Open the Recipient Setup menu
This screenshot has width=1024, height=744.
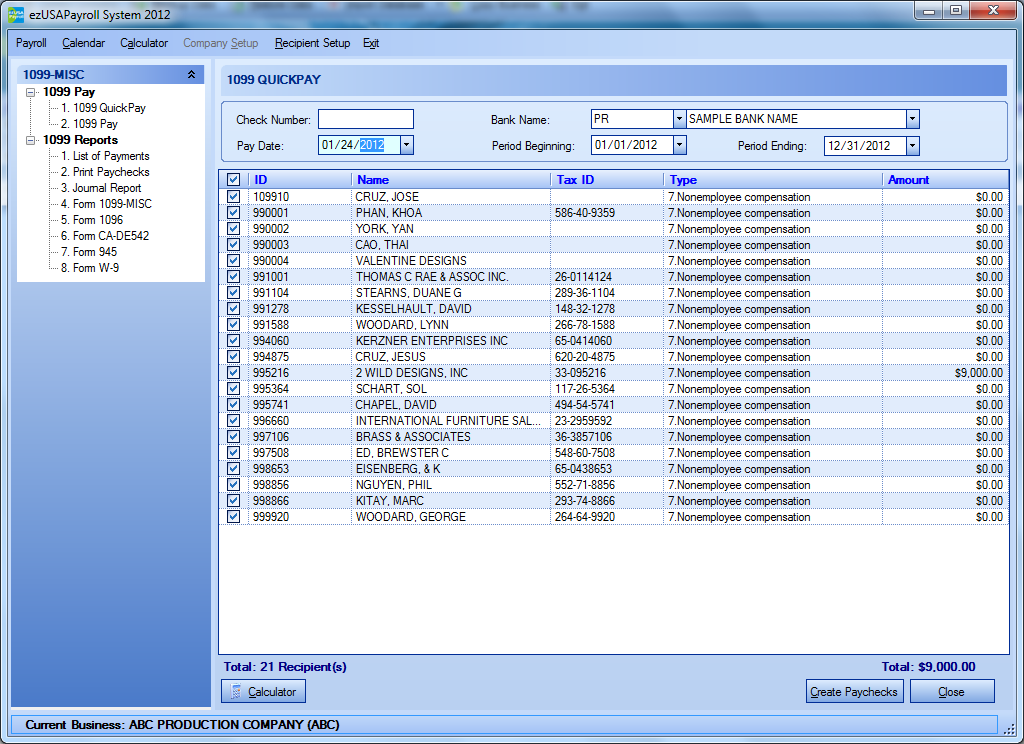[312, 43]
